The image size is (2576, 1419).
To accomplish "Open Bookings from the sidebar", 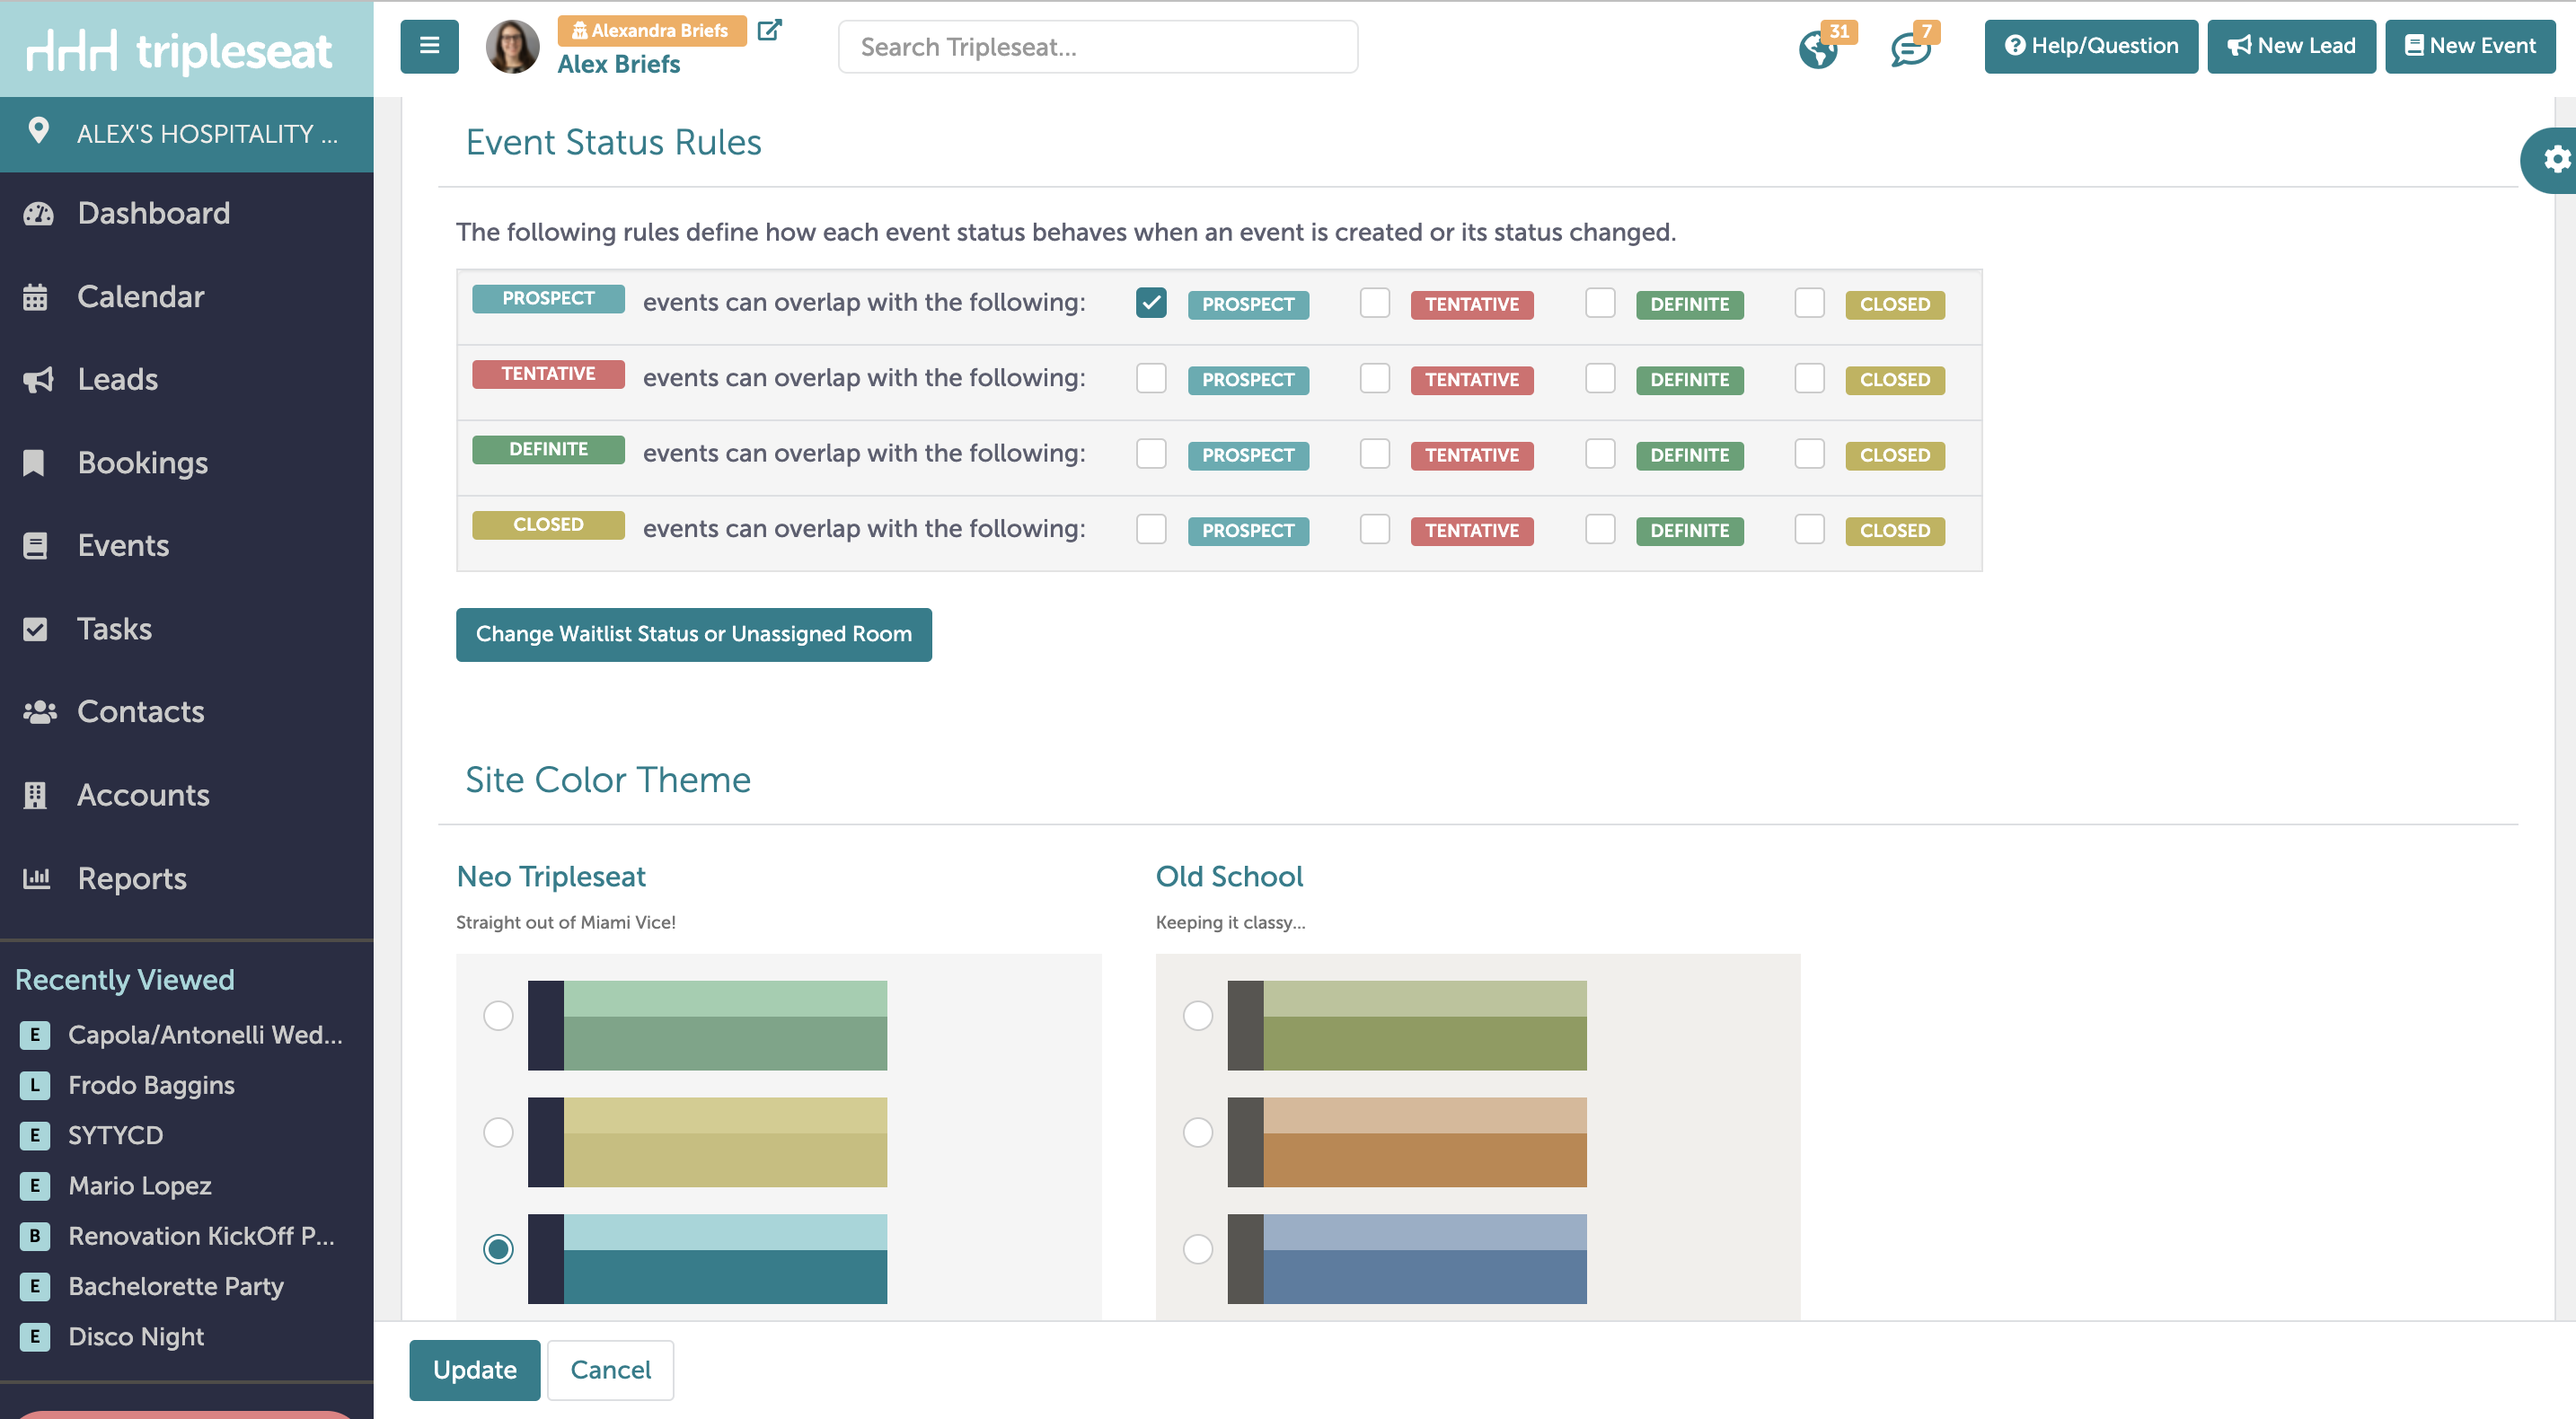I will [143, 463].
